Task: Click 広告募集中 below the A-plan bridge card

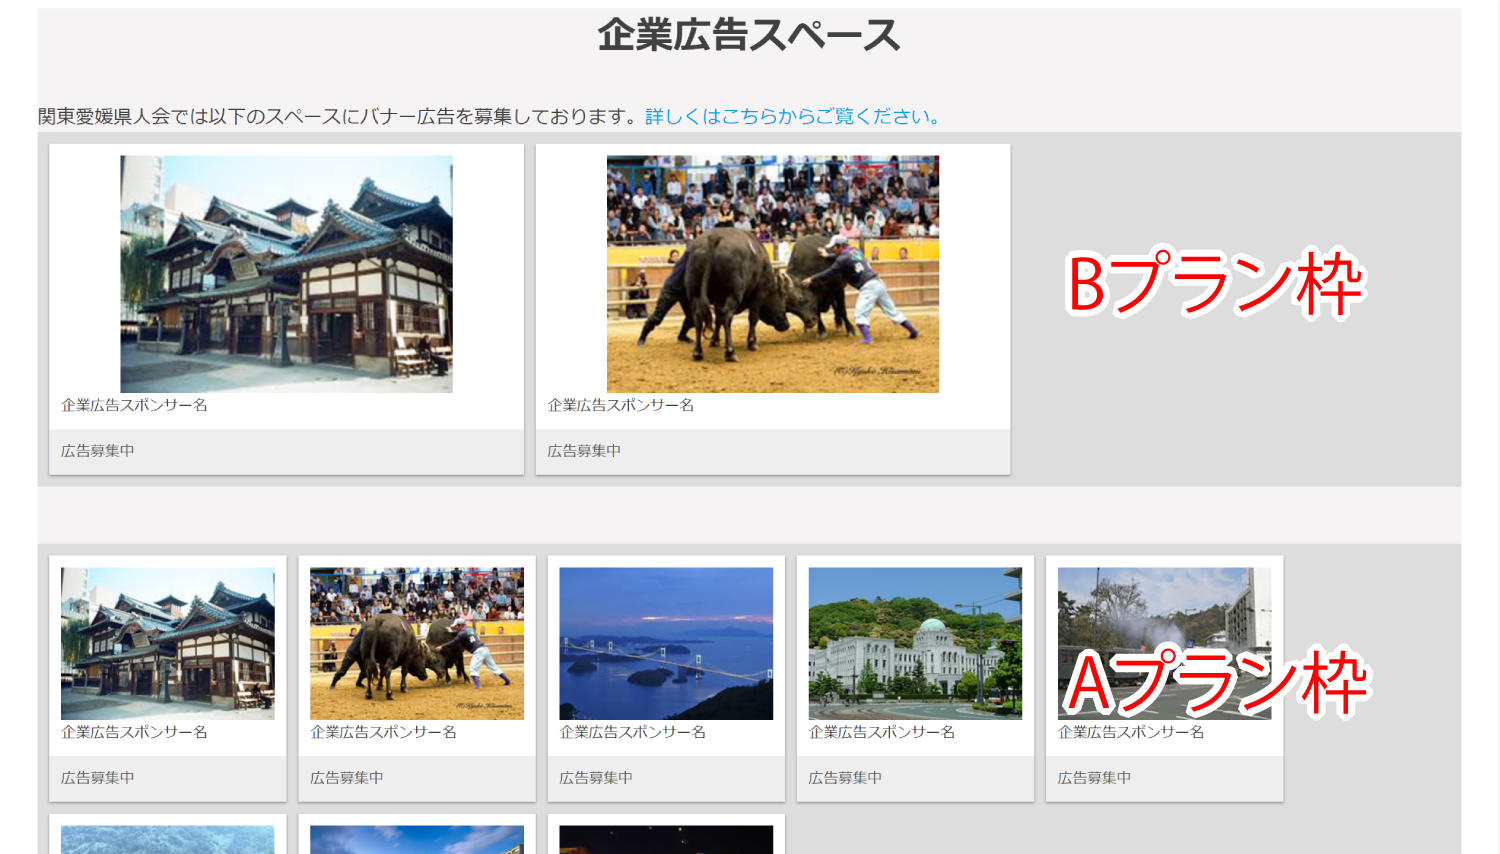Action: (x=596, y=778)
